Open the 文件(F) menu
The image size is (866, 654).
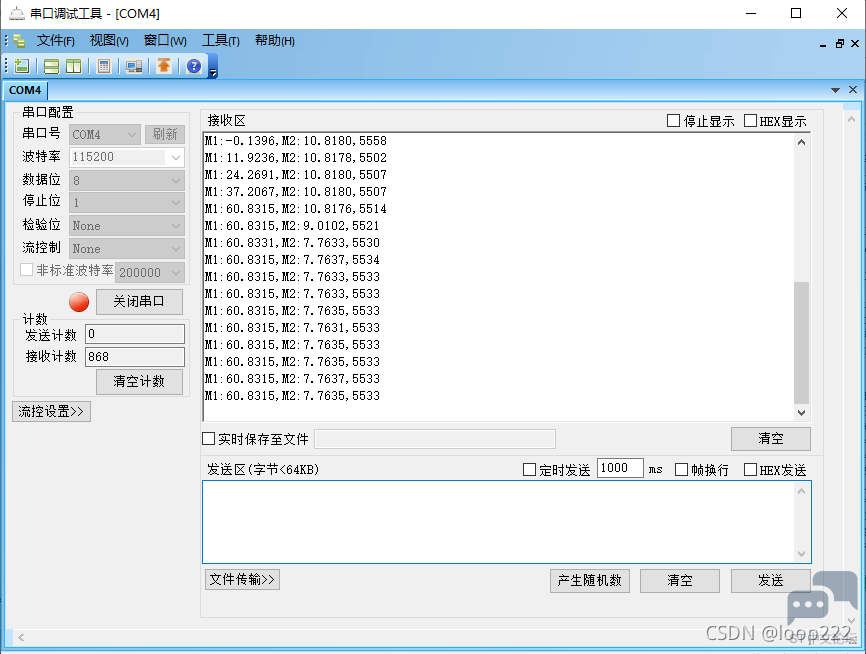55,41
